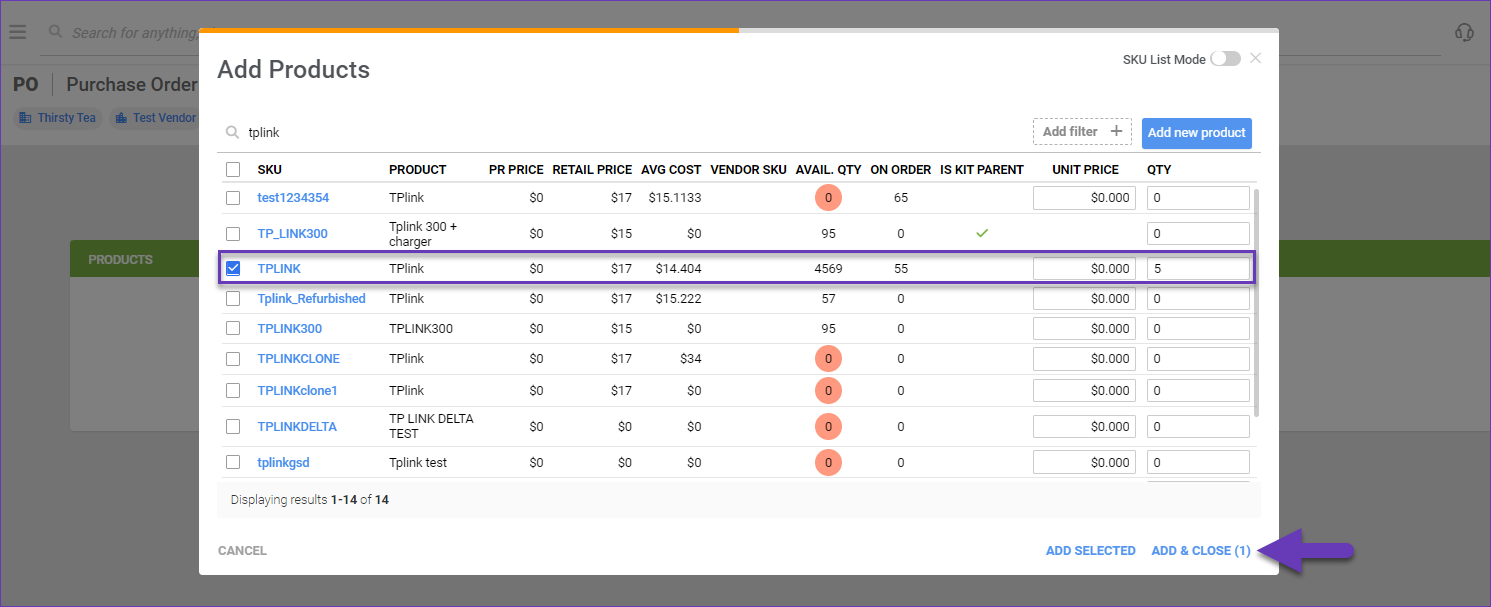Viewport: 1491px width, 607px height.
Task: Click the 4569 available quantity cell
Action: point(828,268)
